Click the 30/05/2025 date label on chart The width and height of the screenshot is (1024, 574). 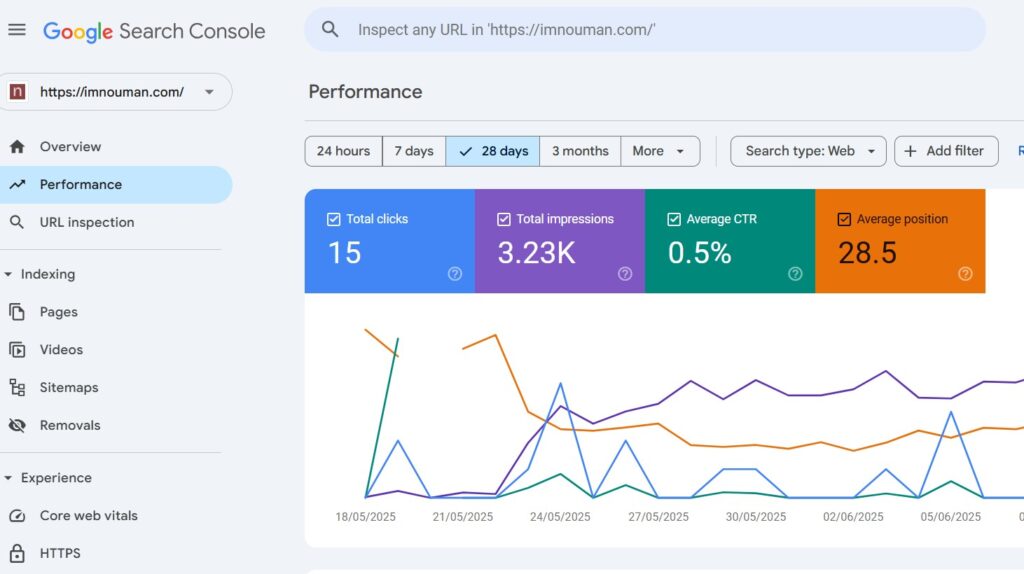[756, 517]
